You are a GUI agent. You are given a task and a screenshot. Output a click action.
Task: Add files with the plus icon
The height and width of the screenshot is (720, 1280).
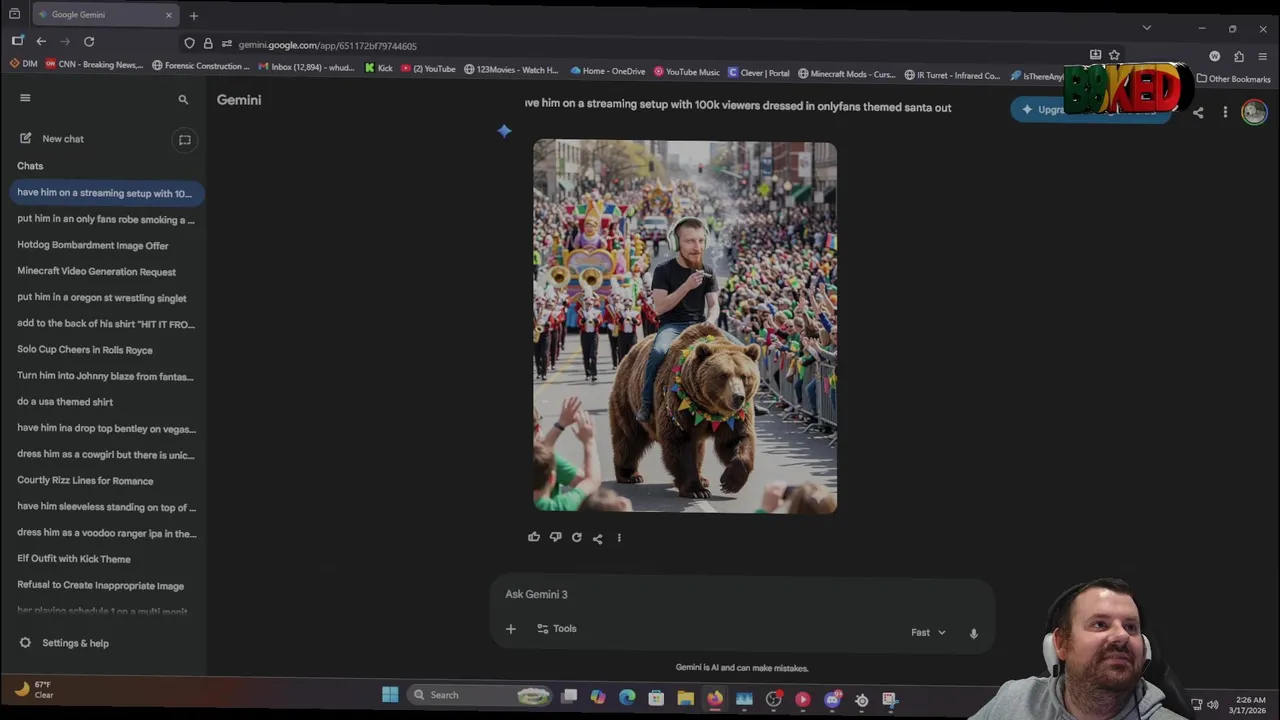[511, 629]
